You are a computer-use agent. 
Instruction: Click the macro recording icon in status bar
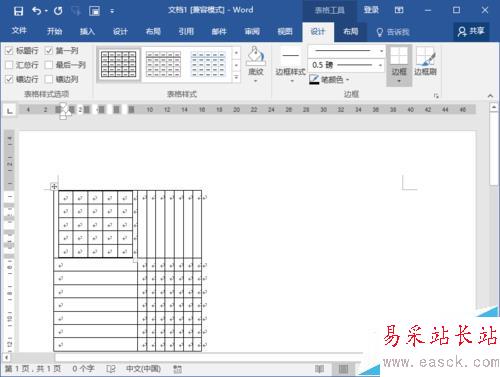(178, 369)
